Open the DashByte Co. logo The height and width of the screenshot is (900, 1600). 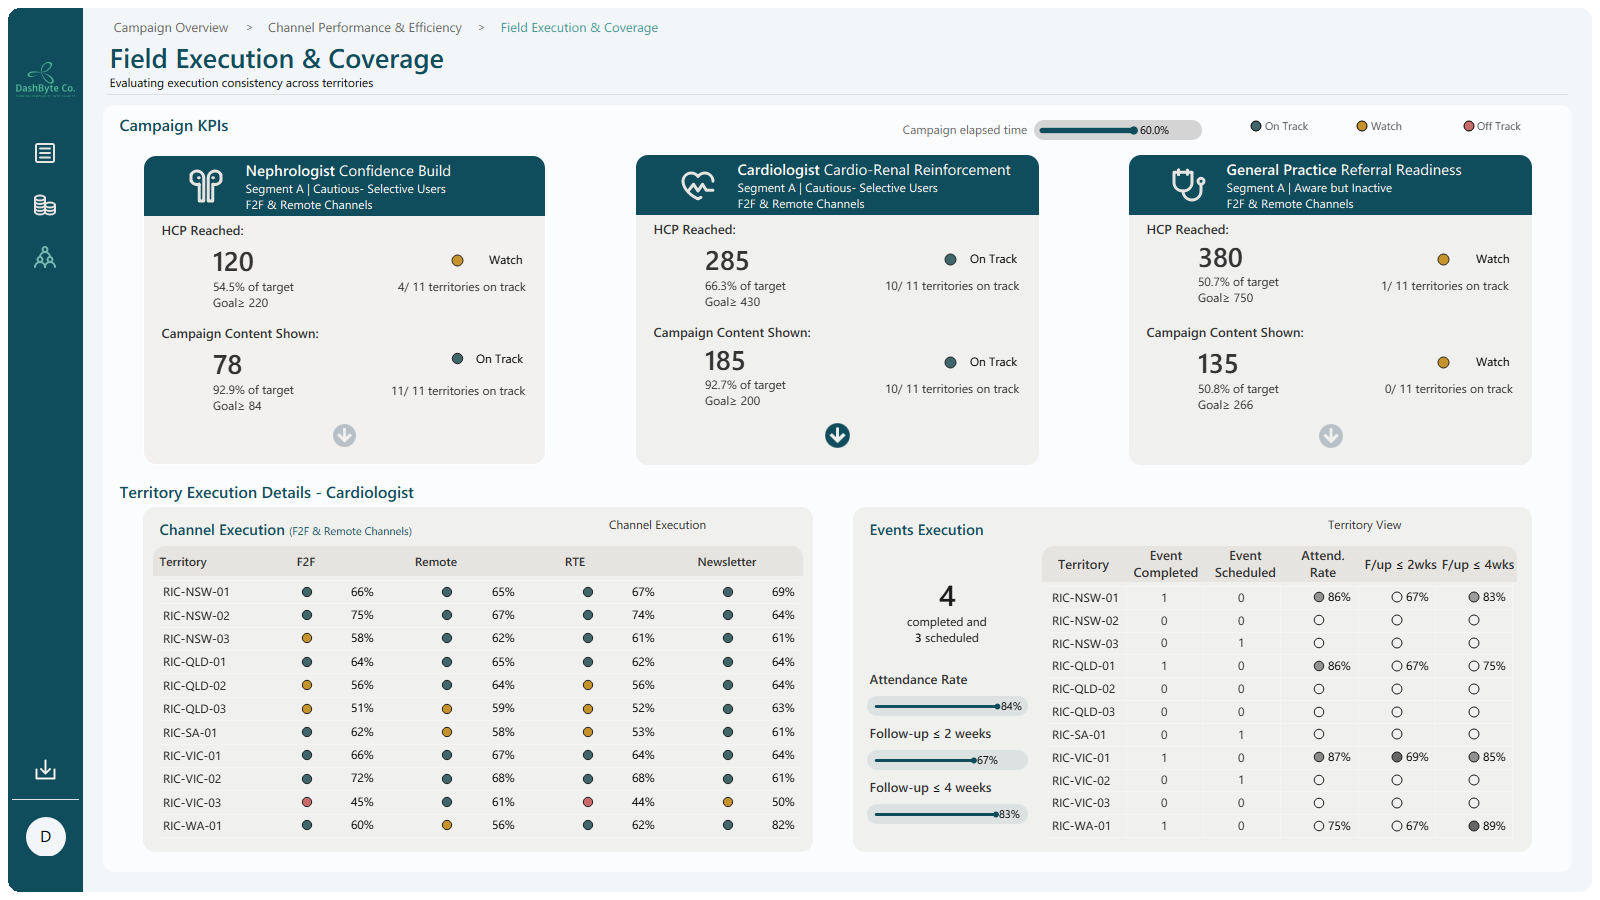[45, 78]
